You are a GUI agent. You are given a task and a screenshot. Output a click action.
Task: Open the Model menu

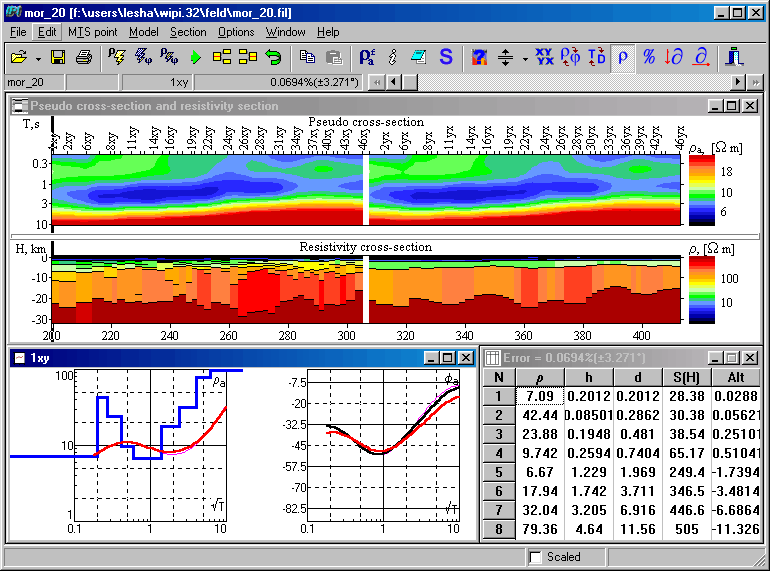point(144,32)
